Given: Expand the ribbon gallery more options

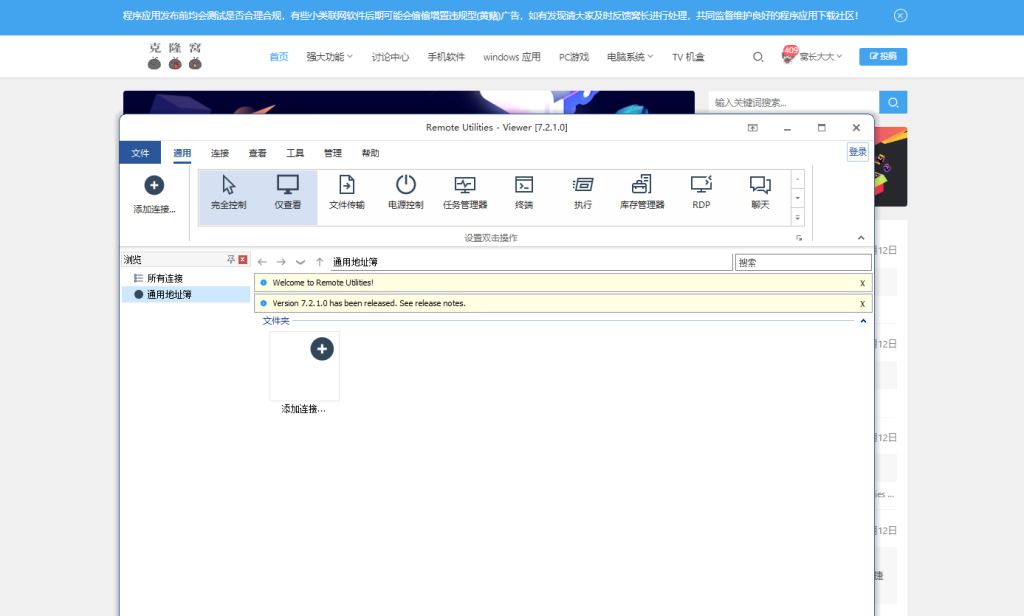Looking at the screenshot, I should [797, 218].
